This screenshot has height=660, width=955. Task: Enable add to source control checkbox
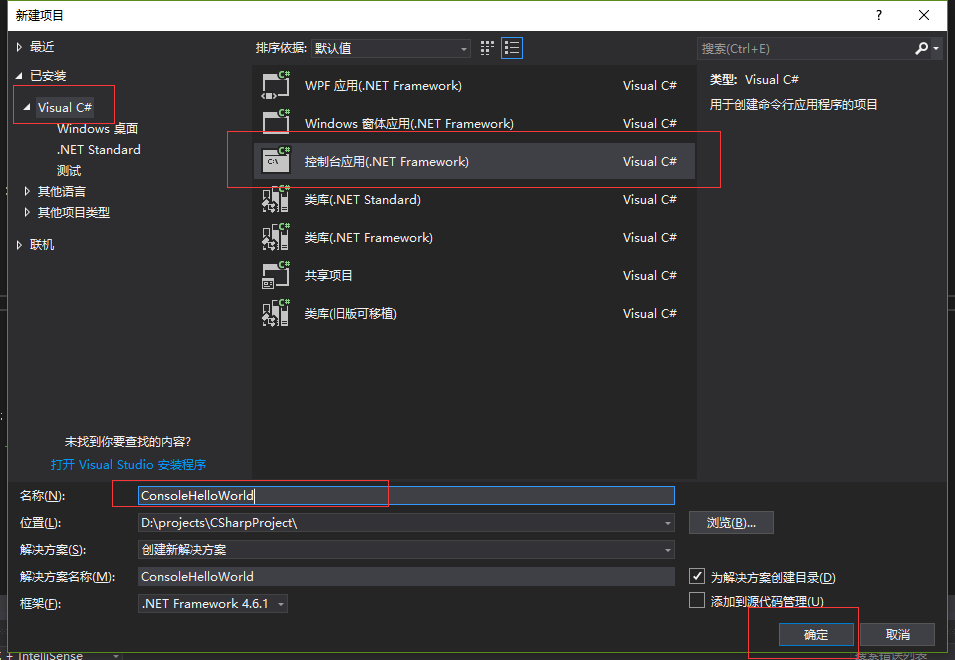(697, 600)
